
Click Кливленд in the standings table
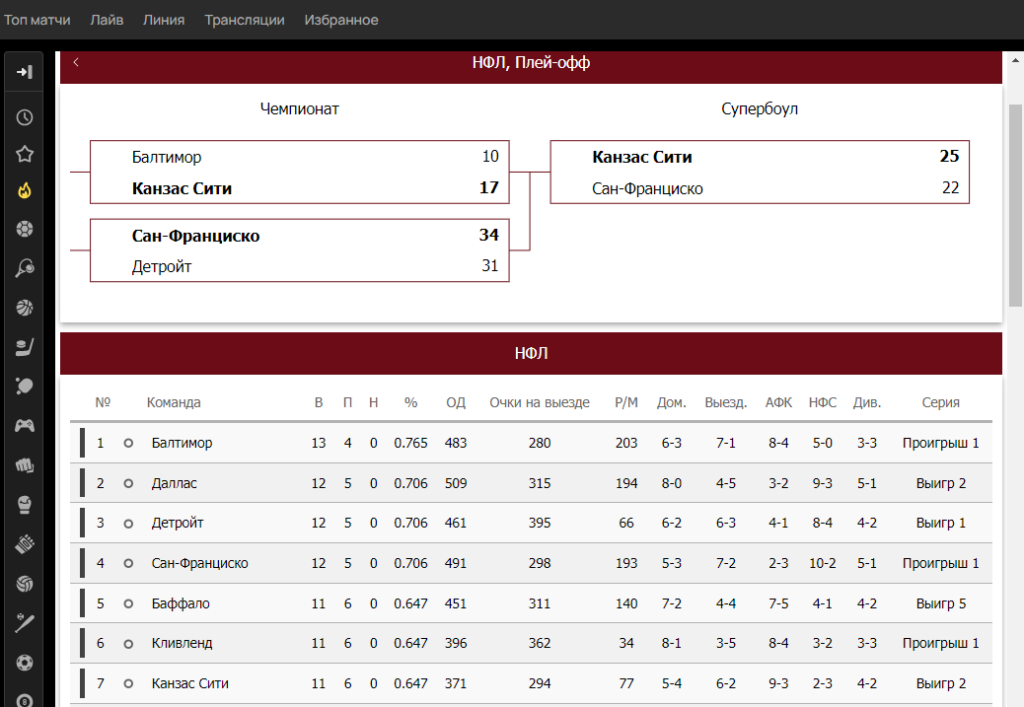182,643
